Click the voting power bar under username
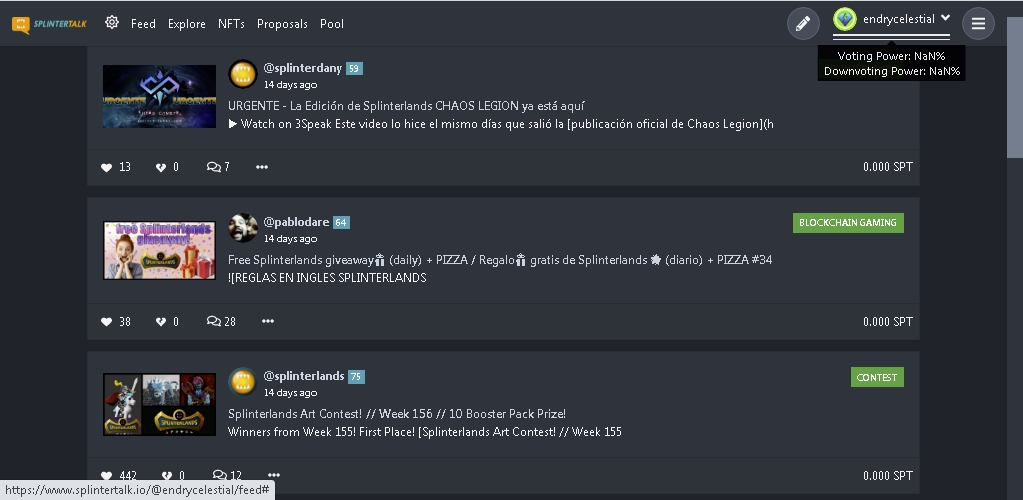 click(x=891, y=37)
